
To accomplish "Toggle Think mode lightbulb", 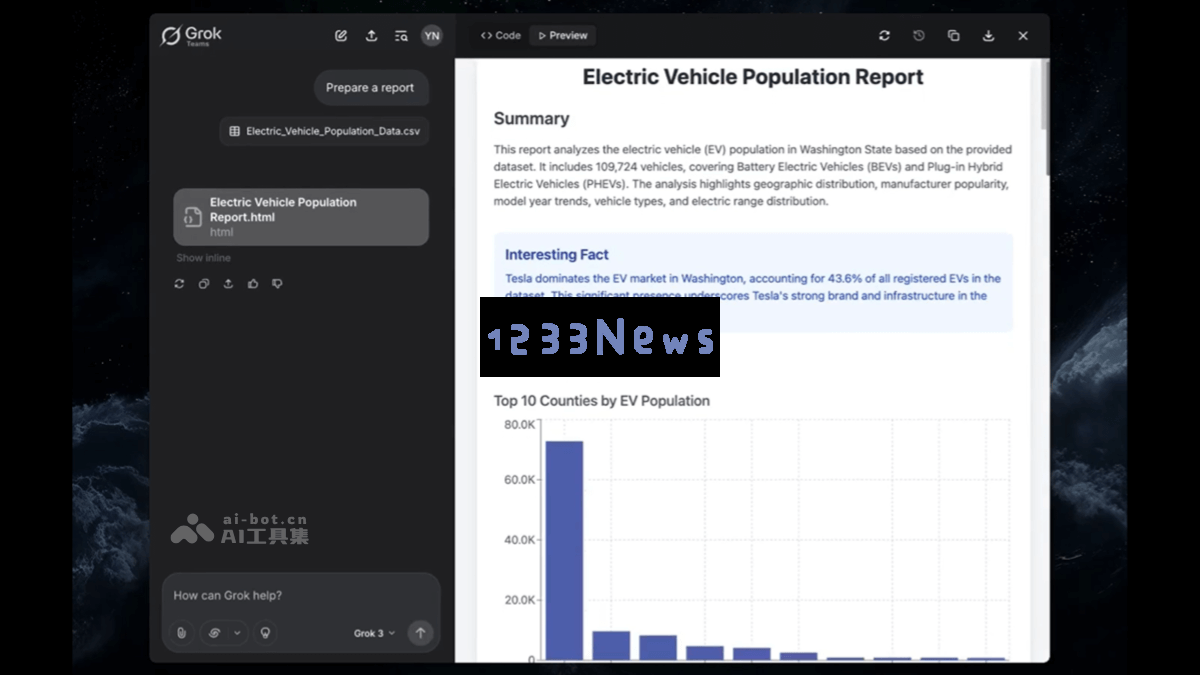I will click(x=265, y=633).
